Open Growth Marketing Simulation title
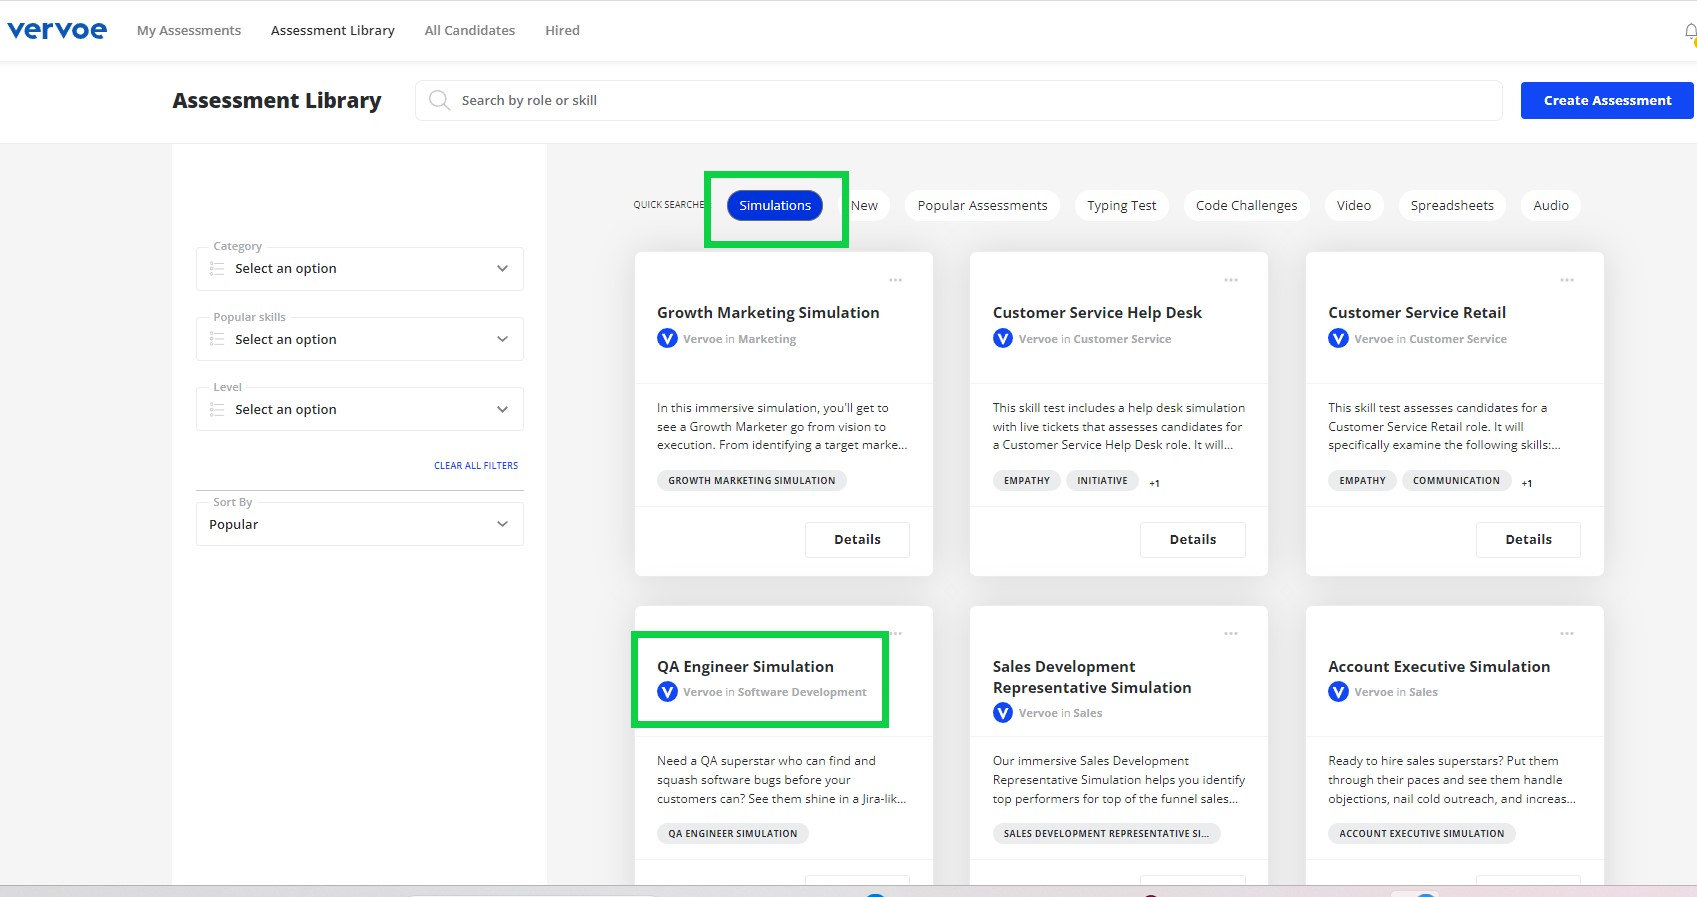The height and width of the screenshot is (897, 1697). click(x=768, y=313)
